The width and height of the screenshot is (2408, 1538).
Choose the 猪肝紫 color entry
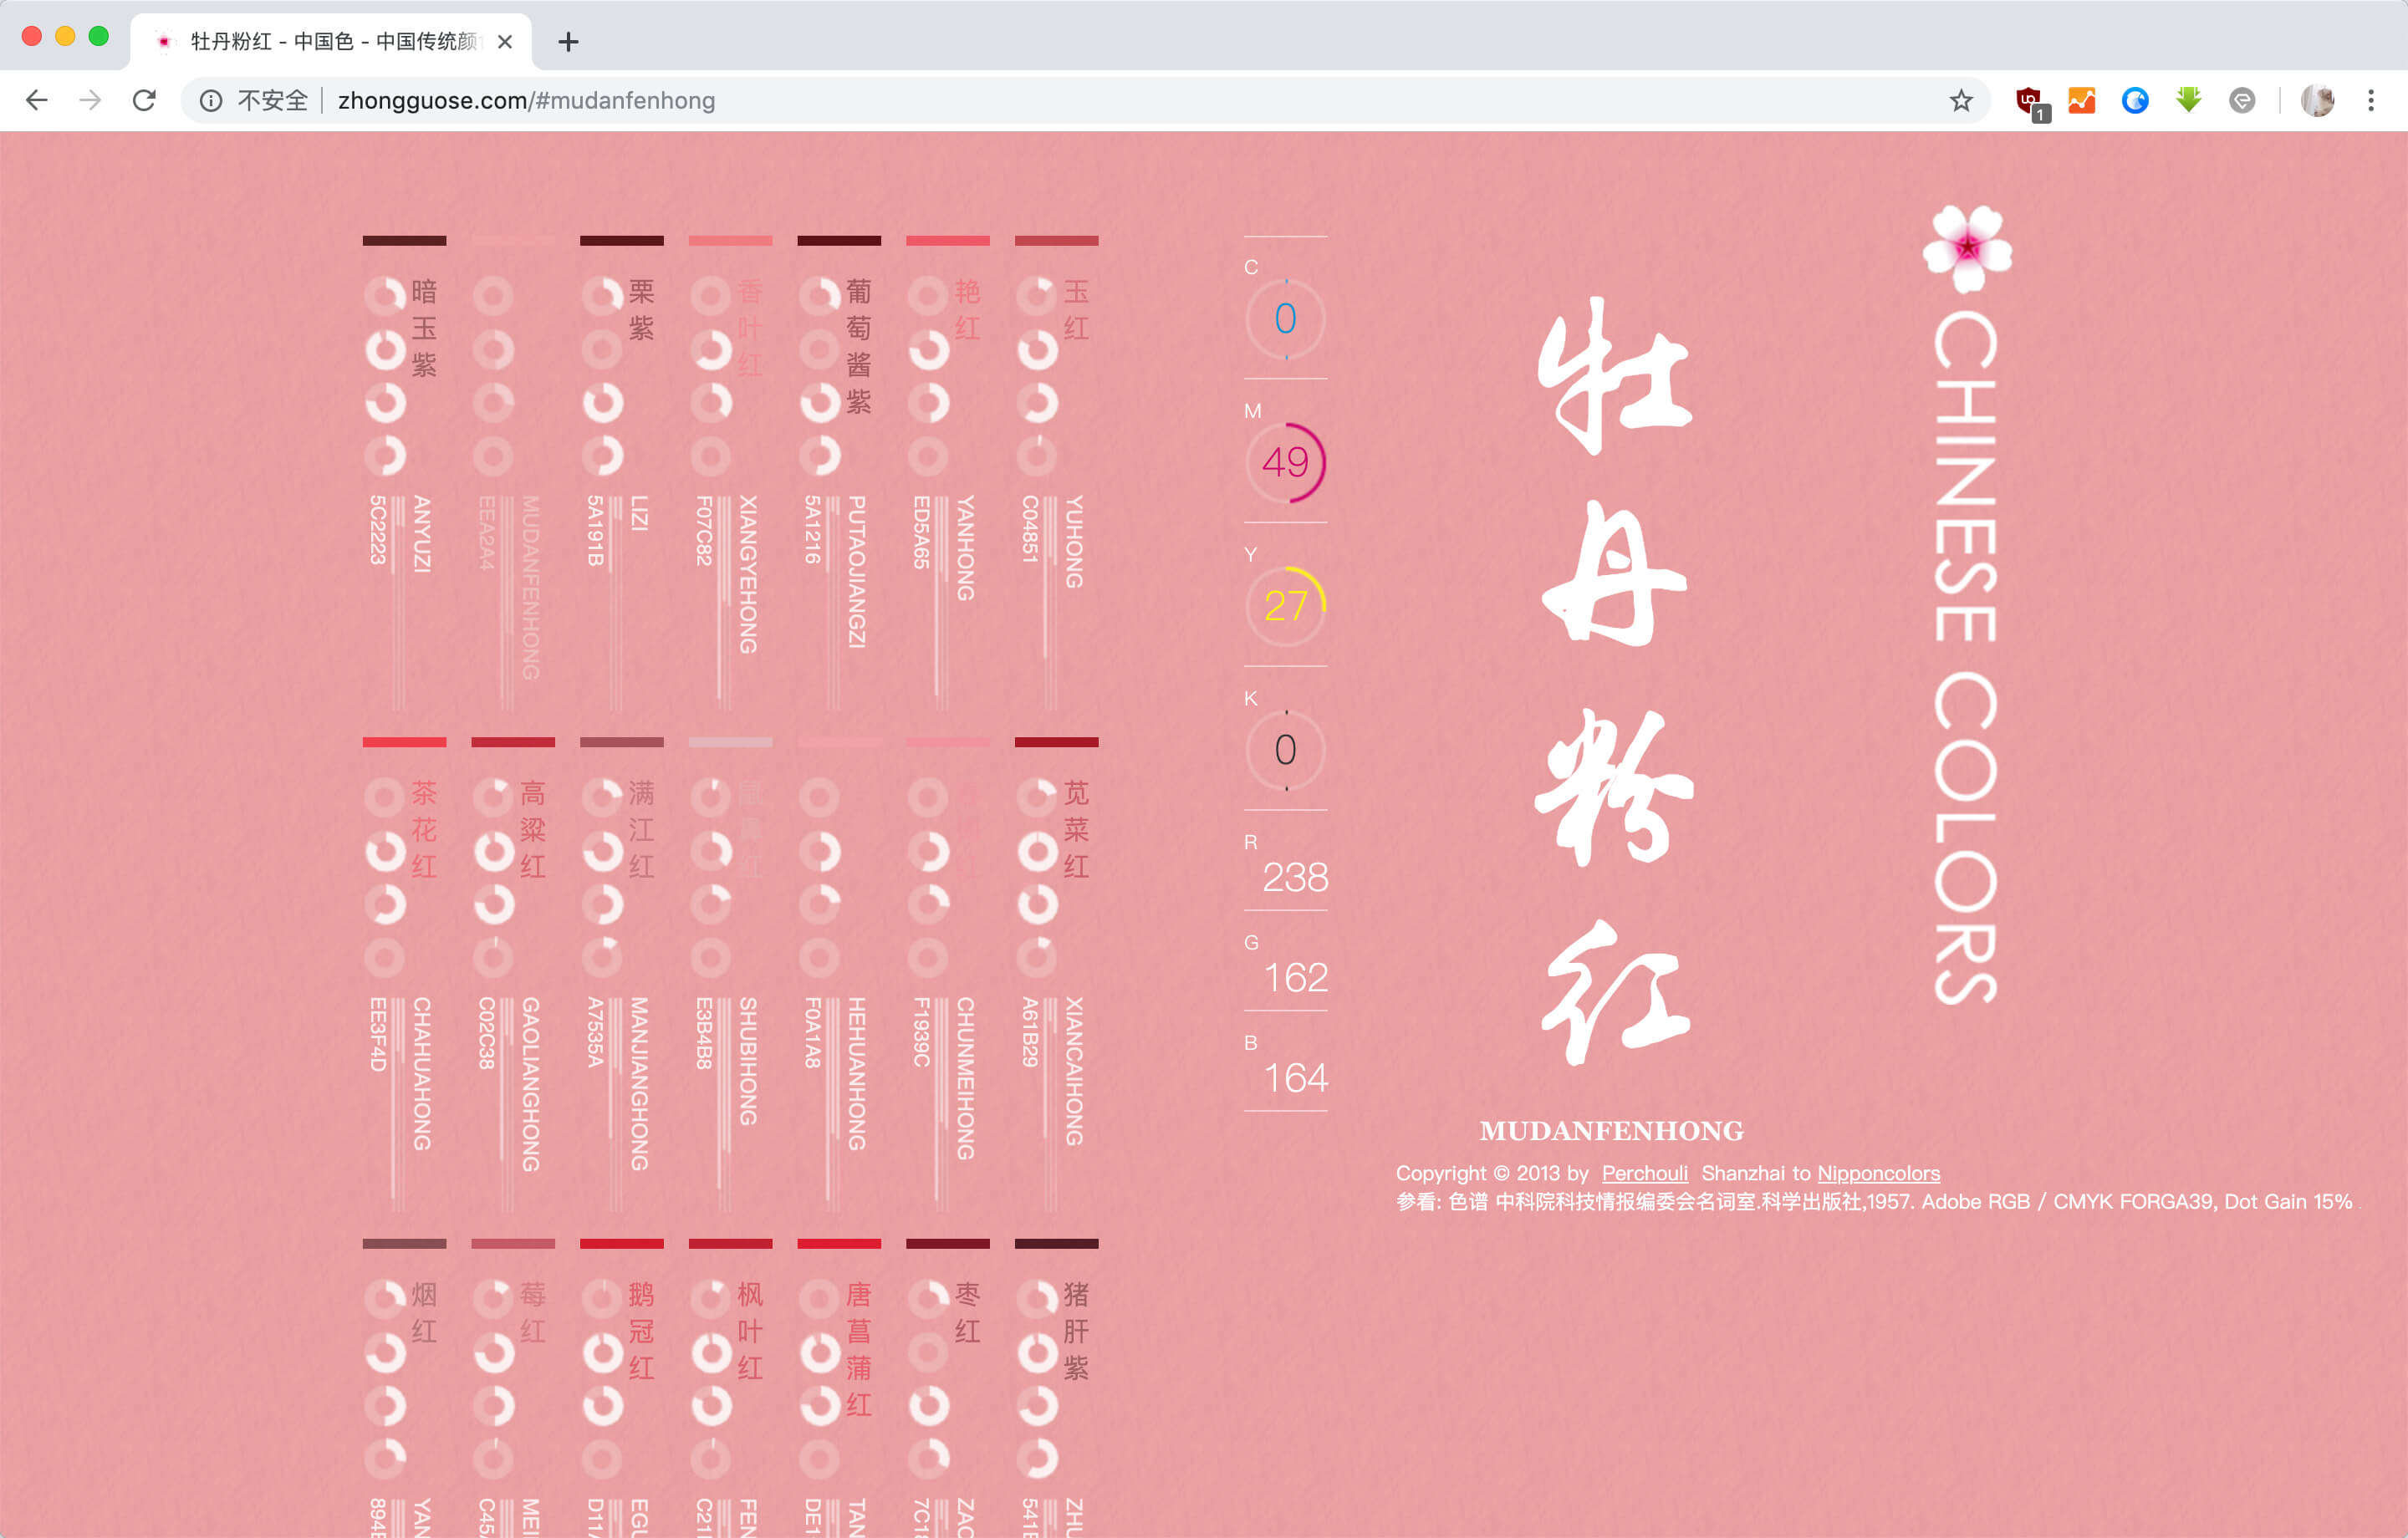coord(1056,1388)
